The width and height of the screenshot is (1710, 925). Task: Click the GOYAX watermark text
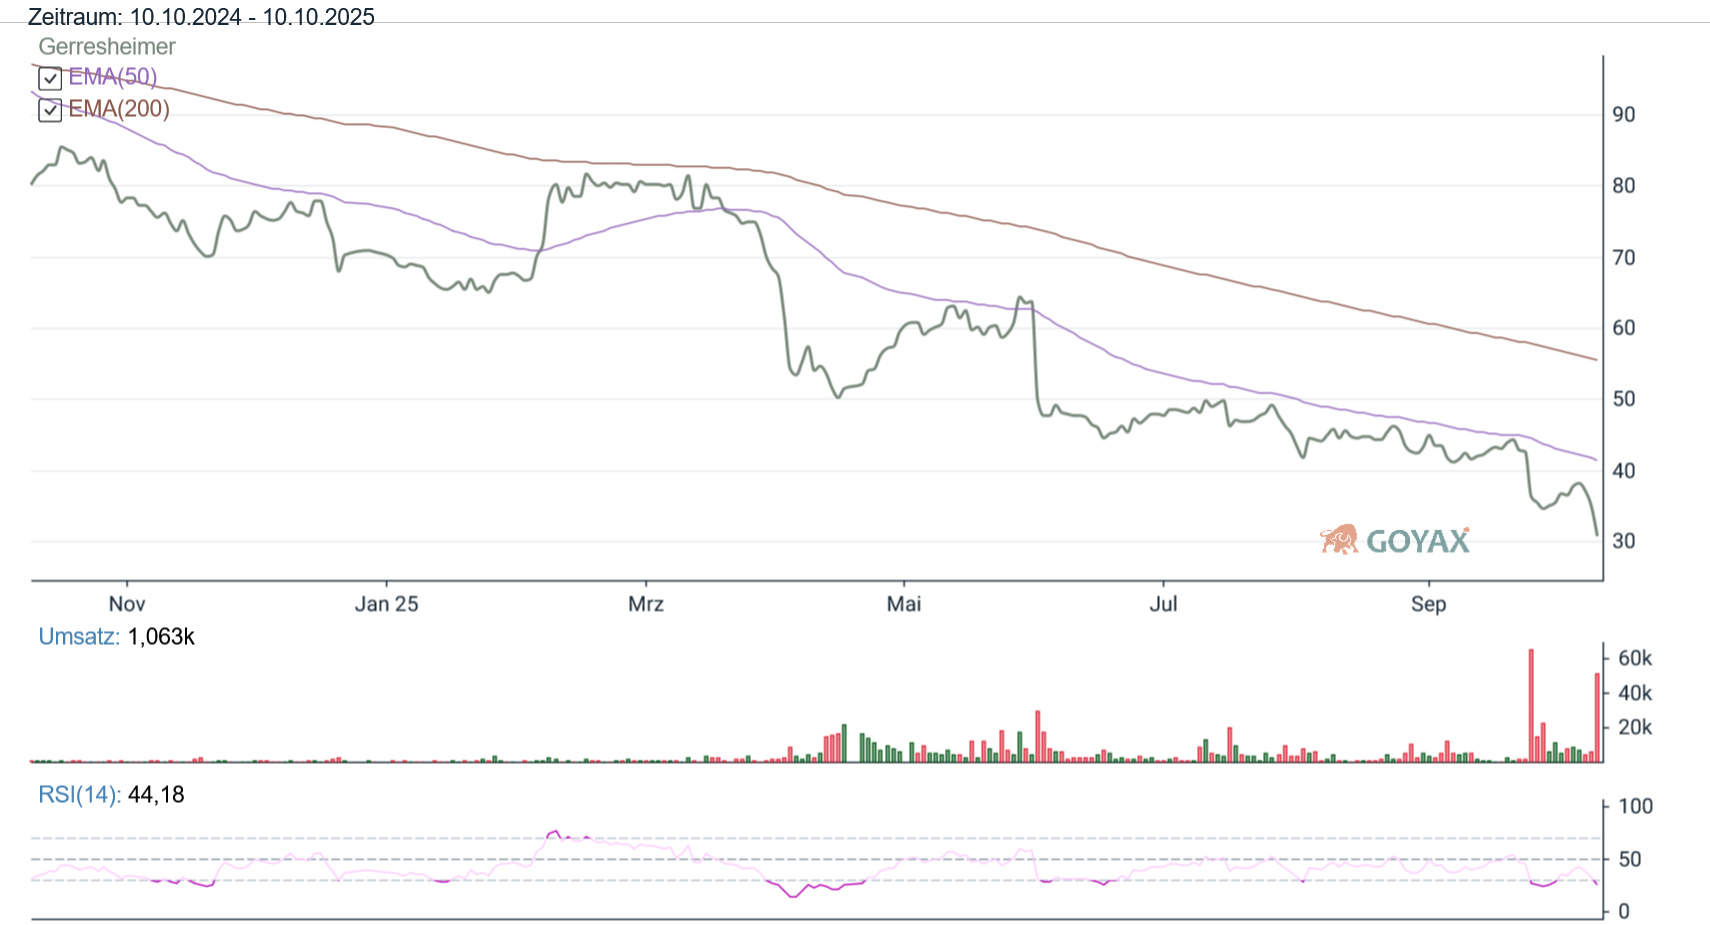click(x=1417, y=542)
